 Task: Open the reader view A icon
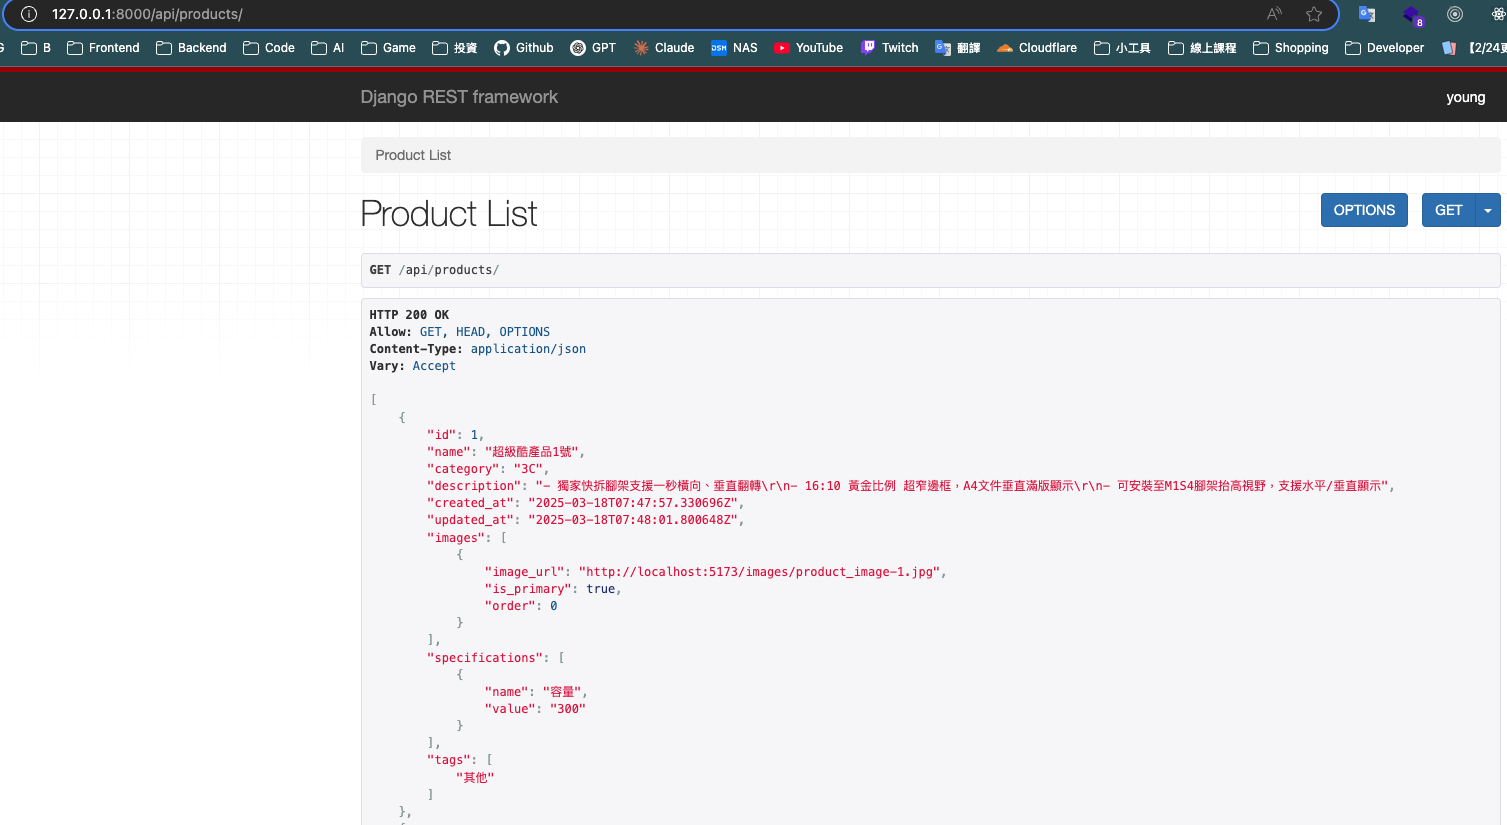coord(1274,13)
